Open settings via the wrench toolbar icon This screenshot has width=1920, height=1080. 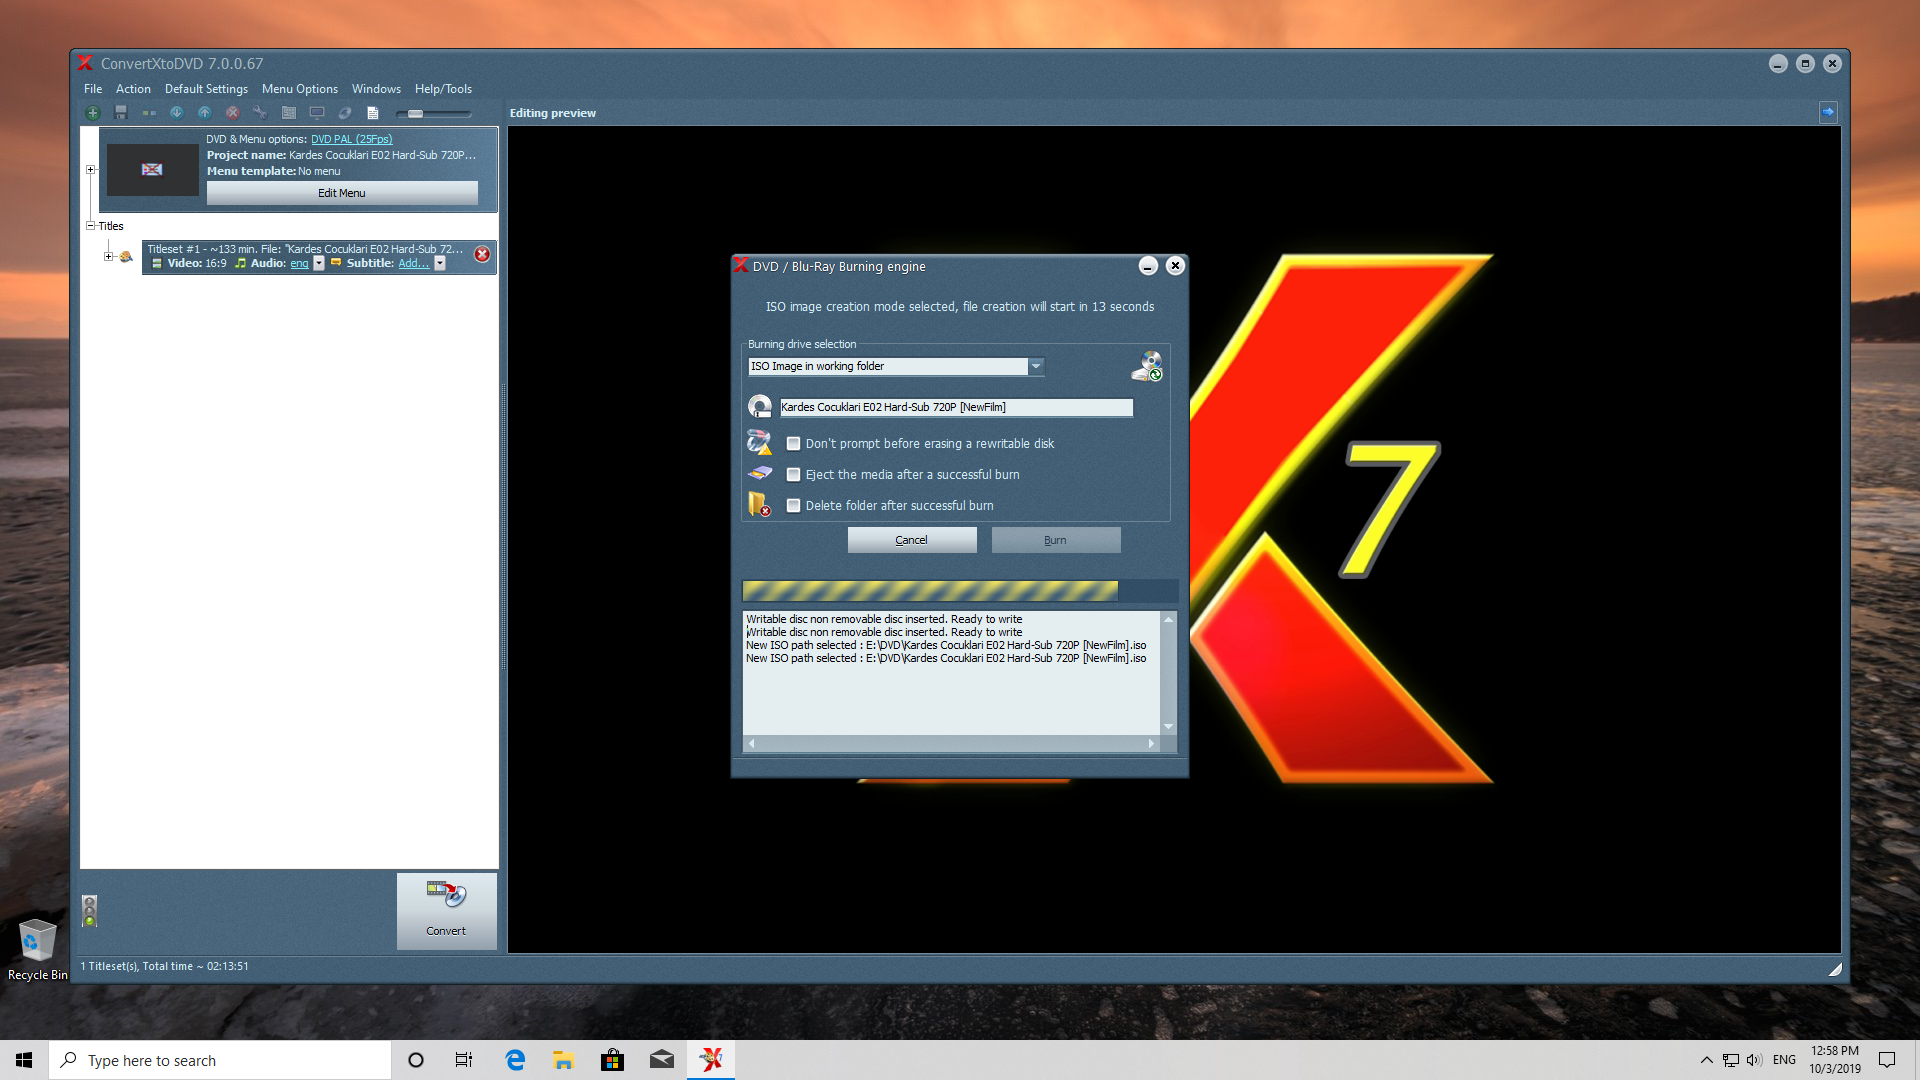260,113
